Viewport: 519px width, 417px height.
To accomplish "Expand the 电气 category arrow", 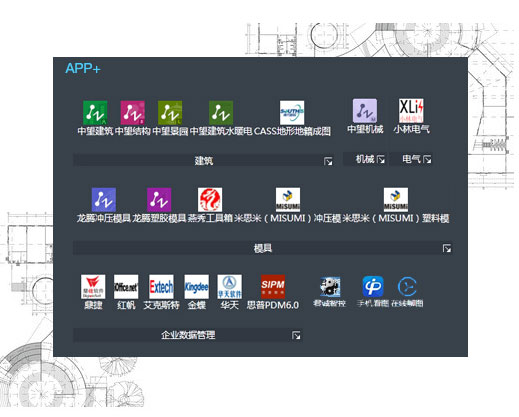I will coord(427,159).
